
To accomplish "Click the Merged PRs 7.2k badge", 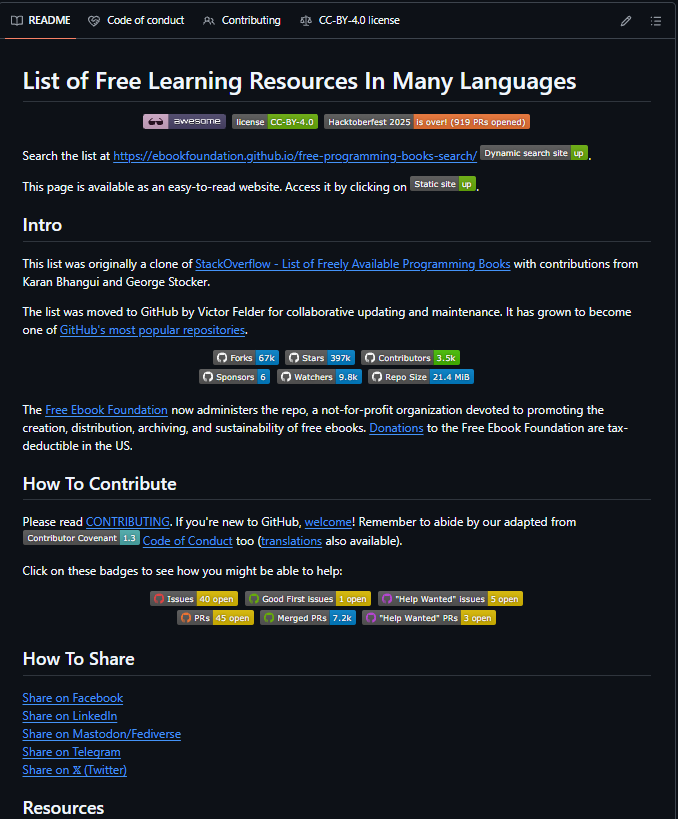I will 308,618.
